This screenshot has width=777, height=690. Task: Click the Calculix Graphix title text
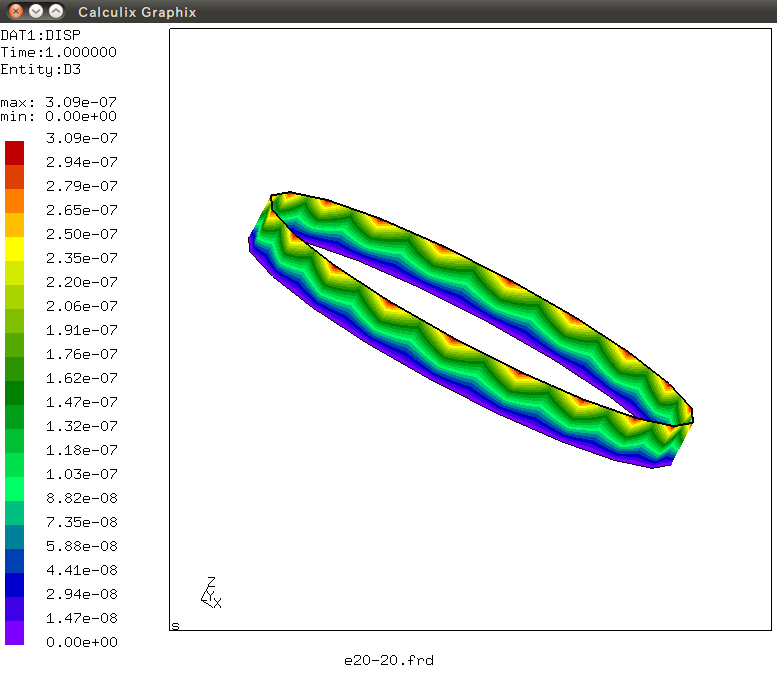pos(137,12)
